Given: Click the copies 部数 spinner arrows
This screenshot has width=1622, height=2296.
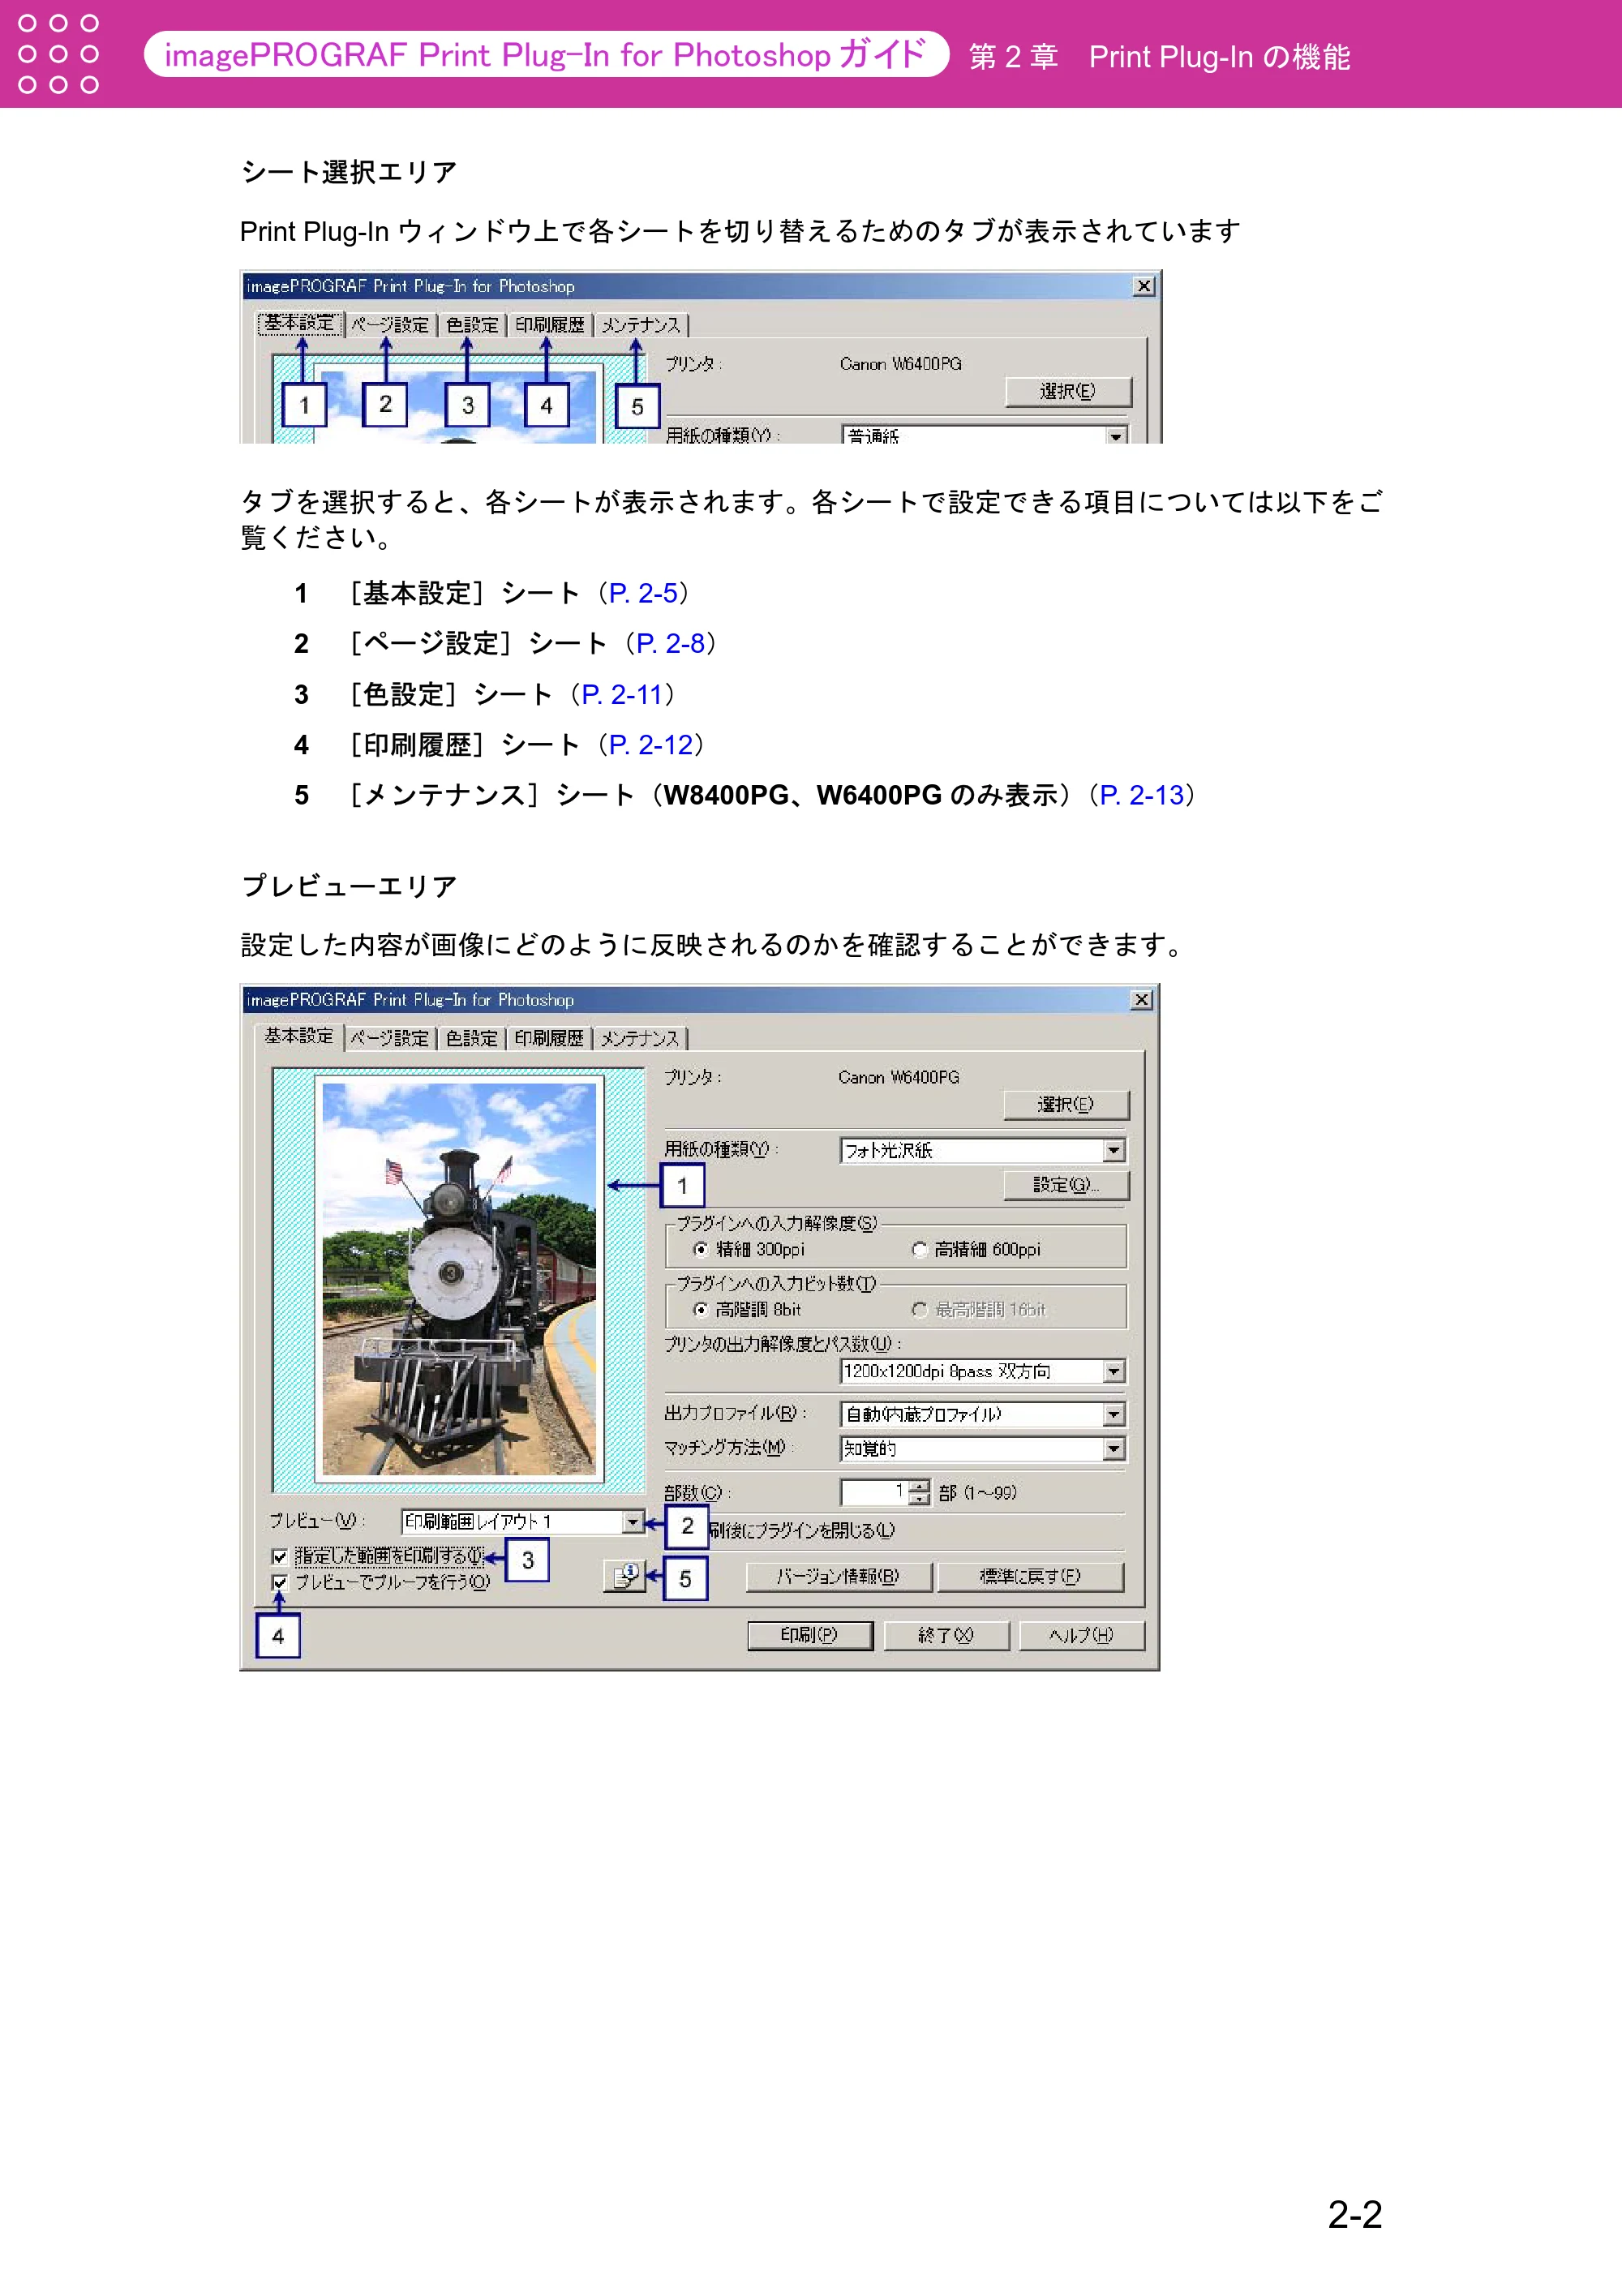Looking at the screenshot, I should [x=920, y=1492].
